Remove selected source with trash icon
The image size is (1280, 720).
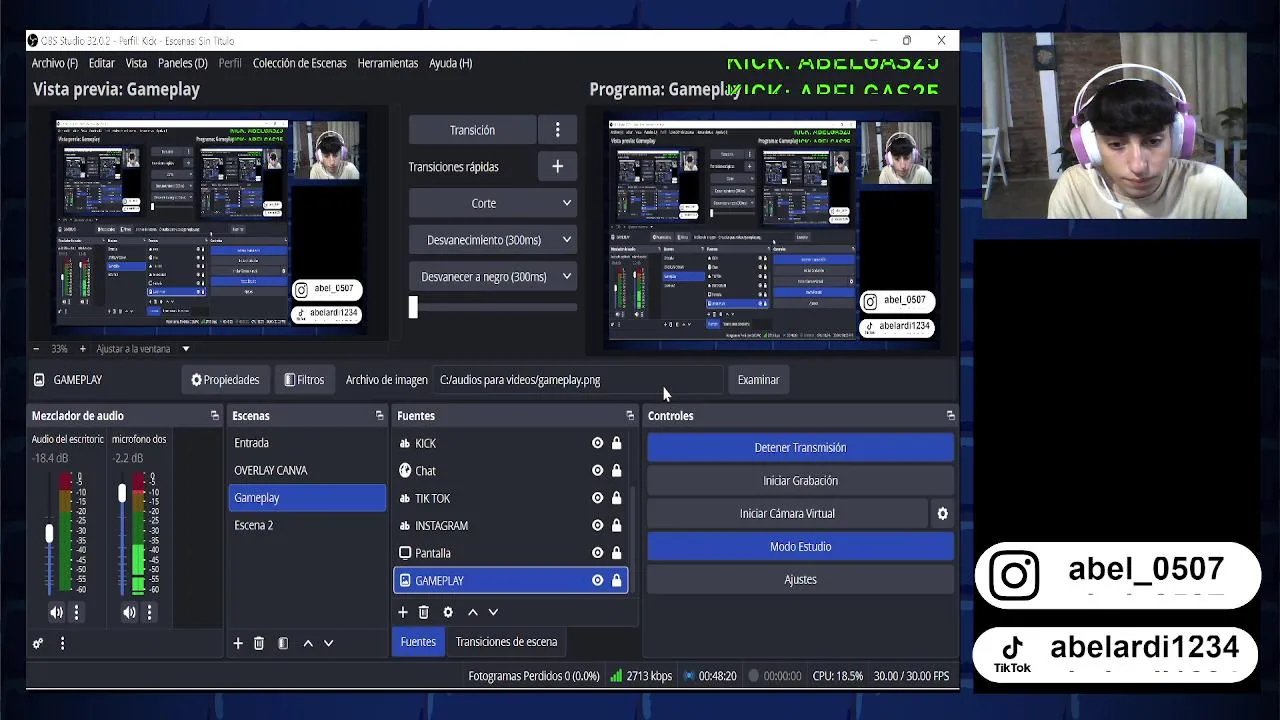(424, 612)
